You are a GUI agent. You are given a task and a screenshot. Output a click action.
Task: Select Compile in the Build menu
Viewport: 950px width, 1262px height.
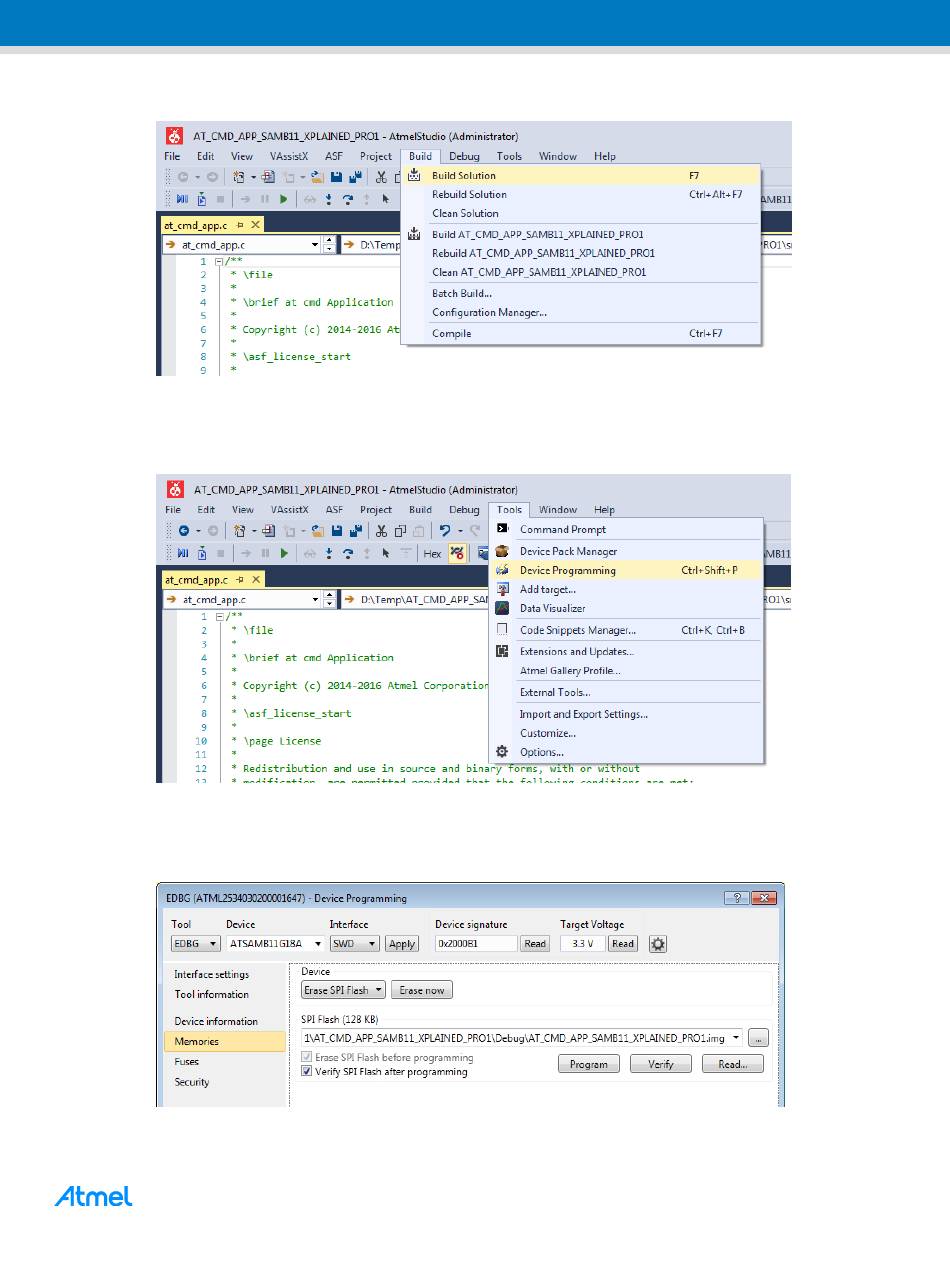click(x=581, y=333)
